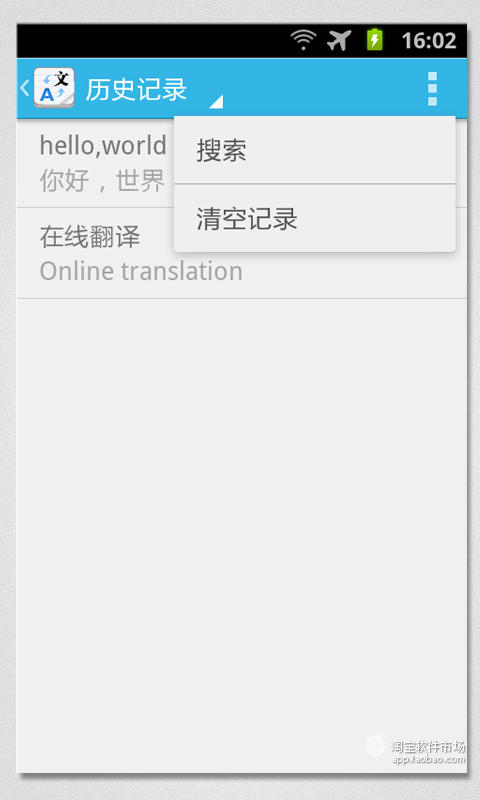Choose 清空记录 in the popup menu

(314, 219)
